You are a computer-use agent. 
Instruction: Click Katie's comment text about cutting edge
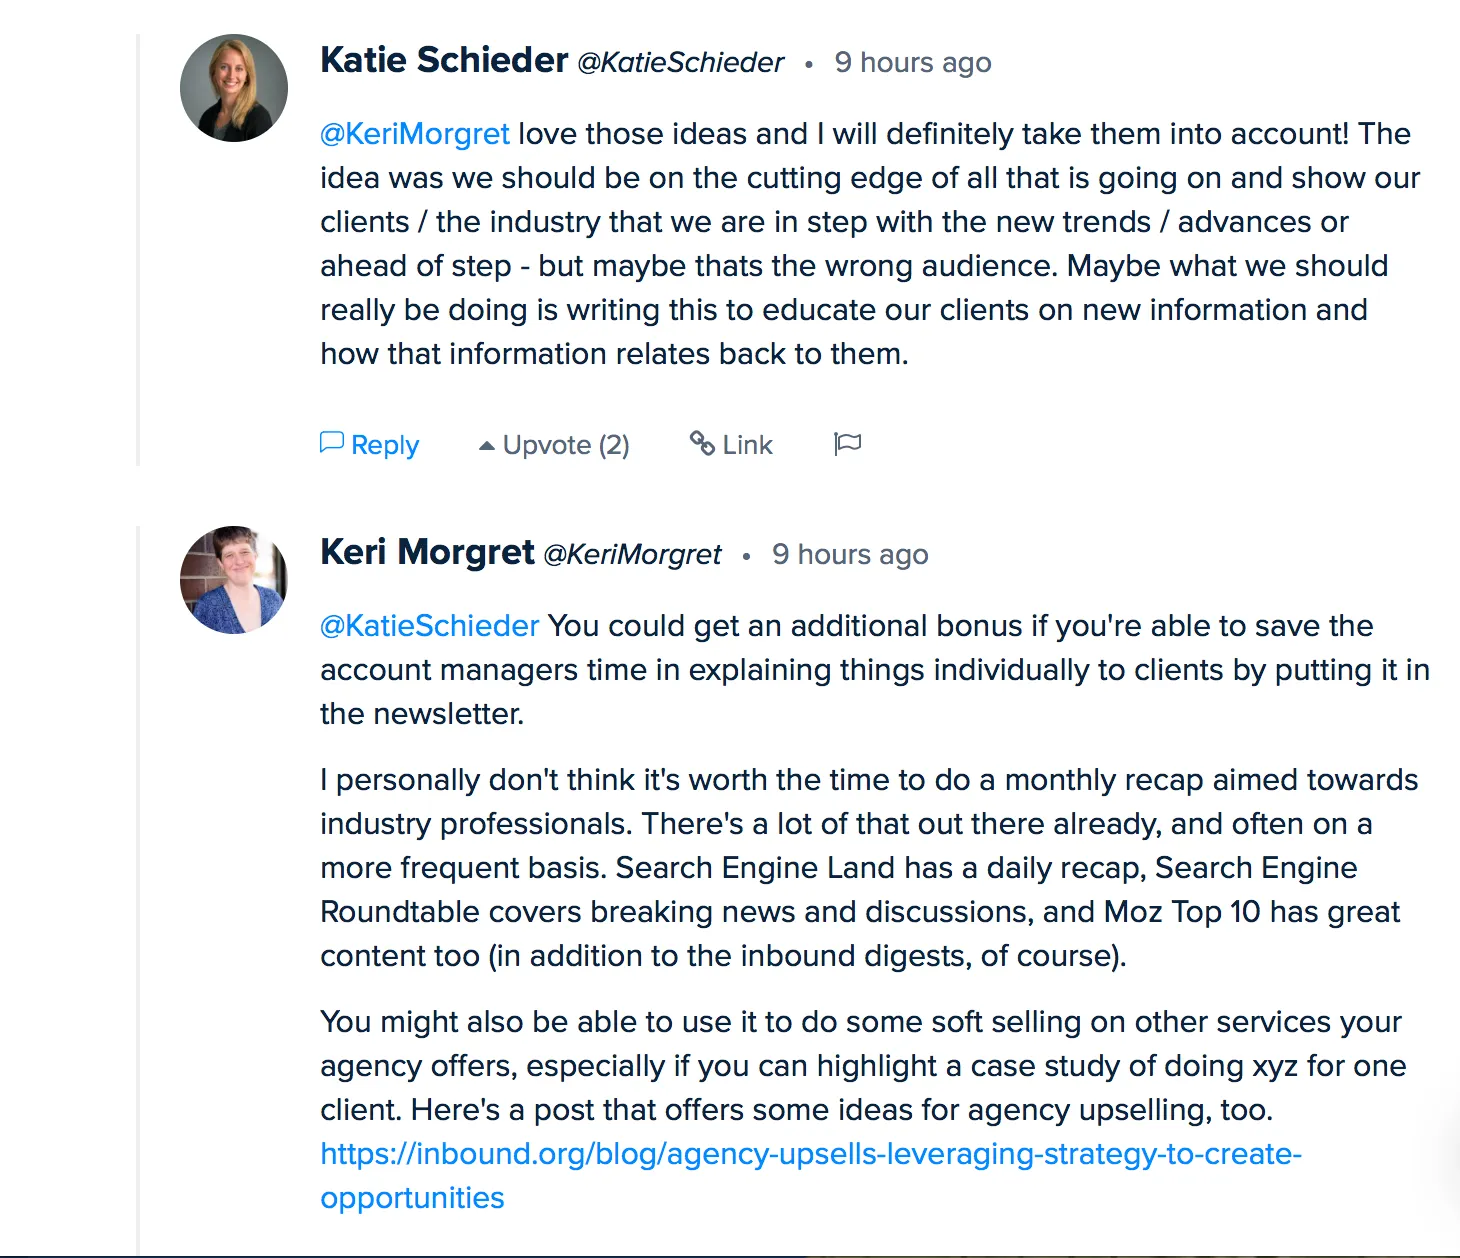click(870, 244)
